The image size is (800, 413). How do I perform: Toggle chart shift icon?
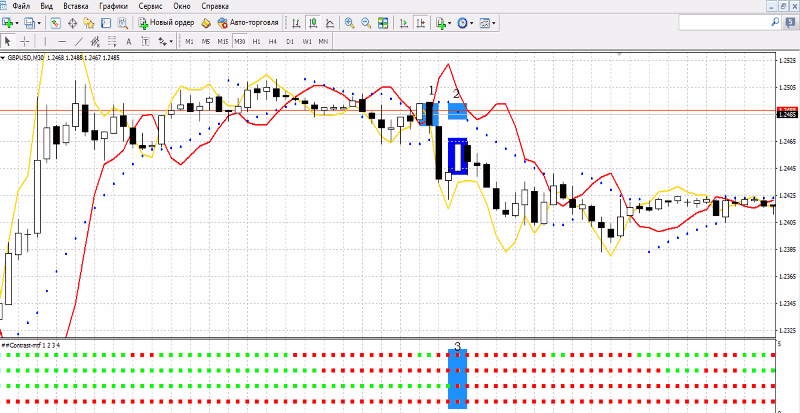coord(421,23)
